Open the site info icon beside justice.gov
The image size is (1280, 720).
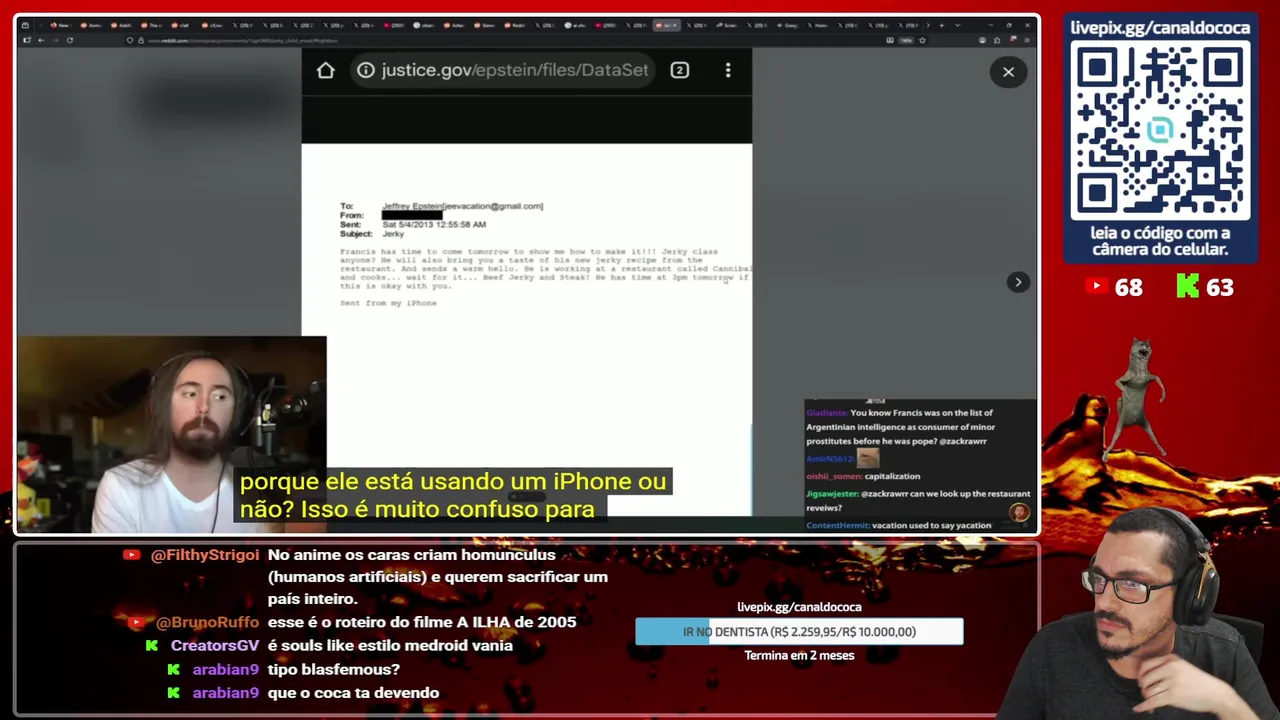[x=366, y=70]
